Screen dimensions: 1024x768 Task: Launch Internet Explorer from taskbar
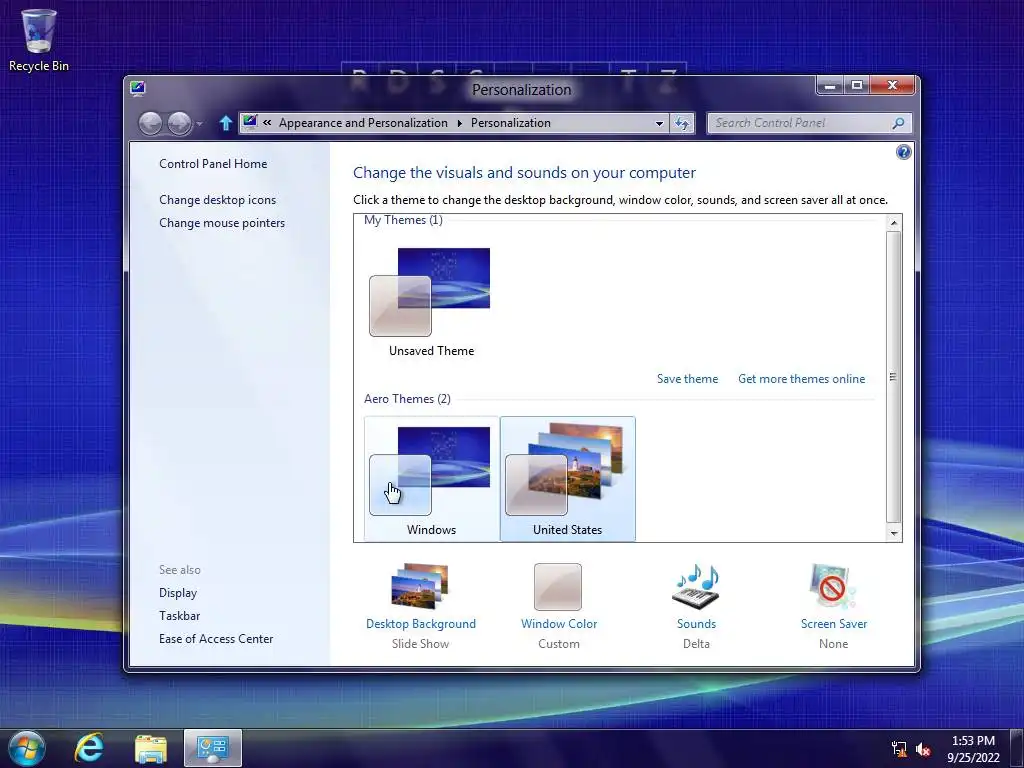point(89,748)
